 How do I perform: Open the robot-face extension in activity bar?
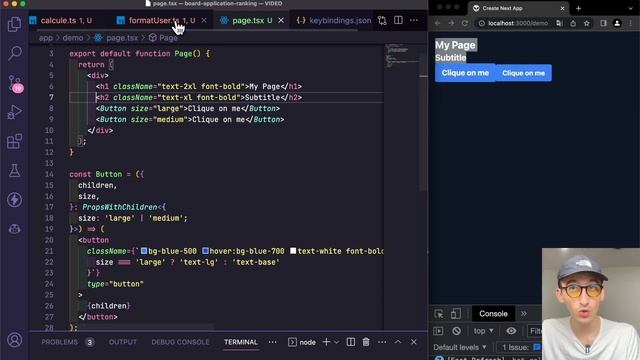tap(14, 229)
